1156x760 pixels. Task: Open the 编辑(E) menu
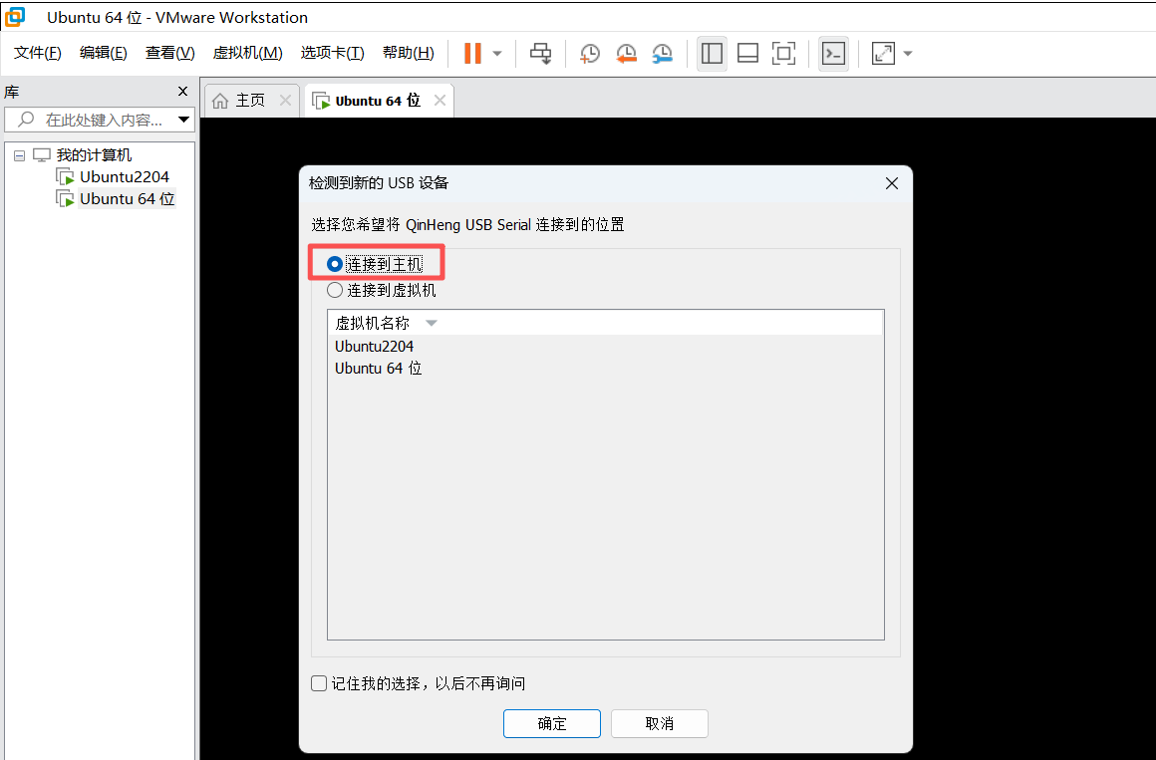(103, 52)
